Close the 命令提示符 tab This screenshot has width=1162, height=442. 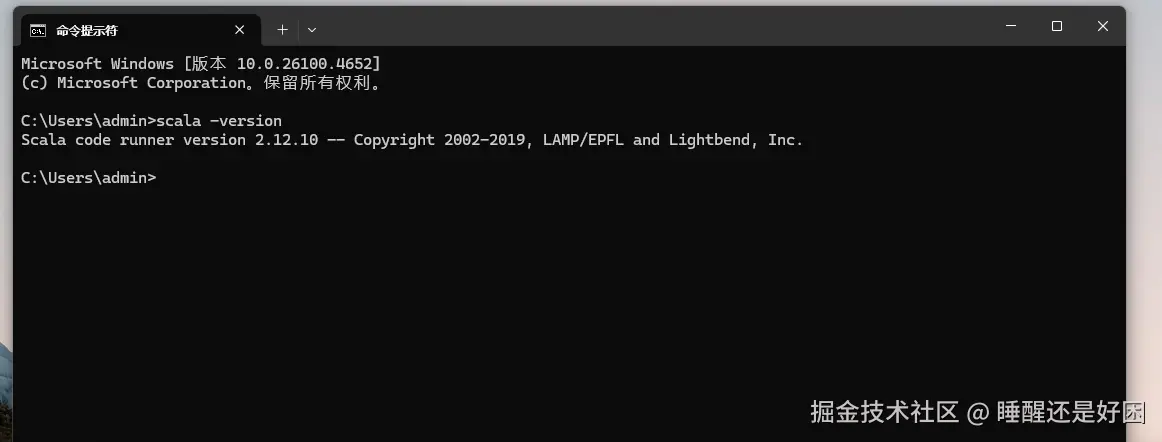[239, 30]
